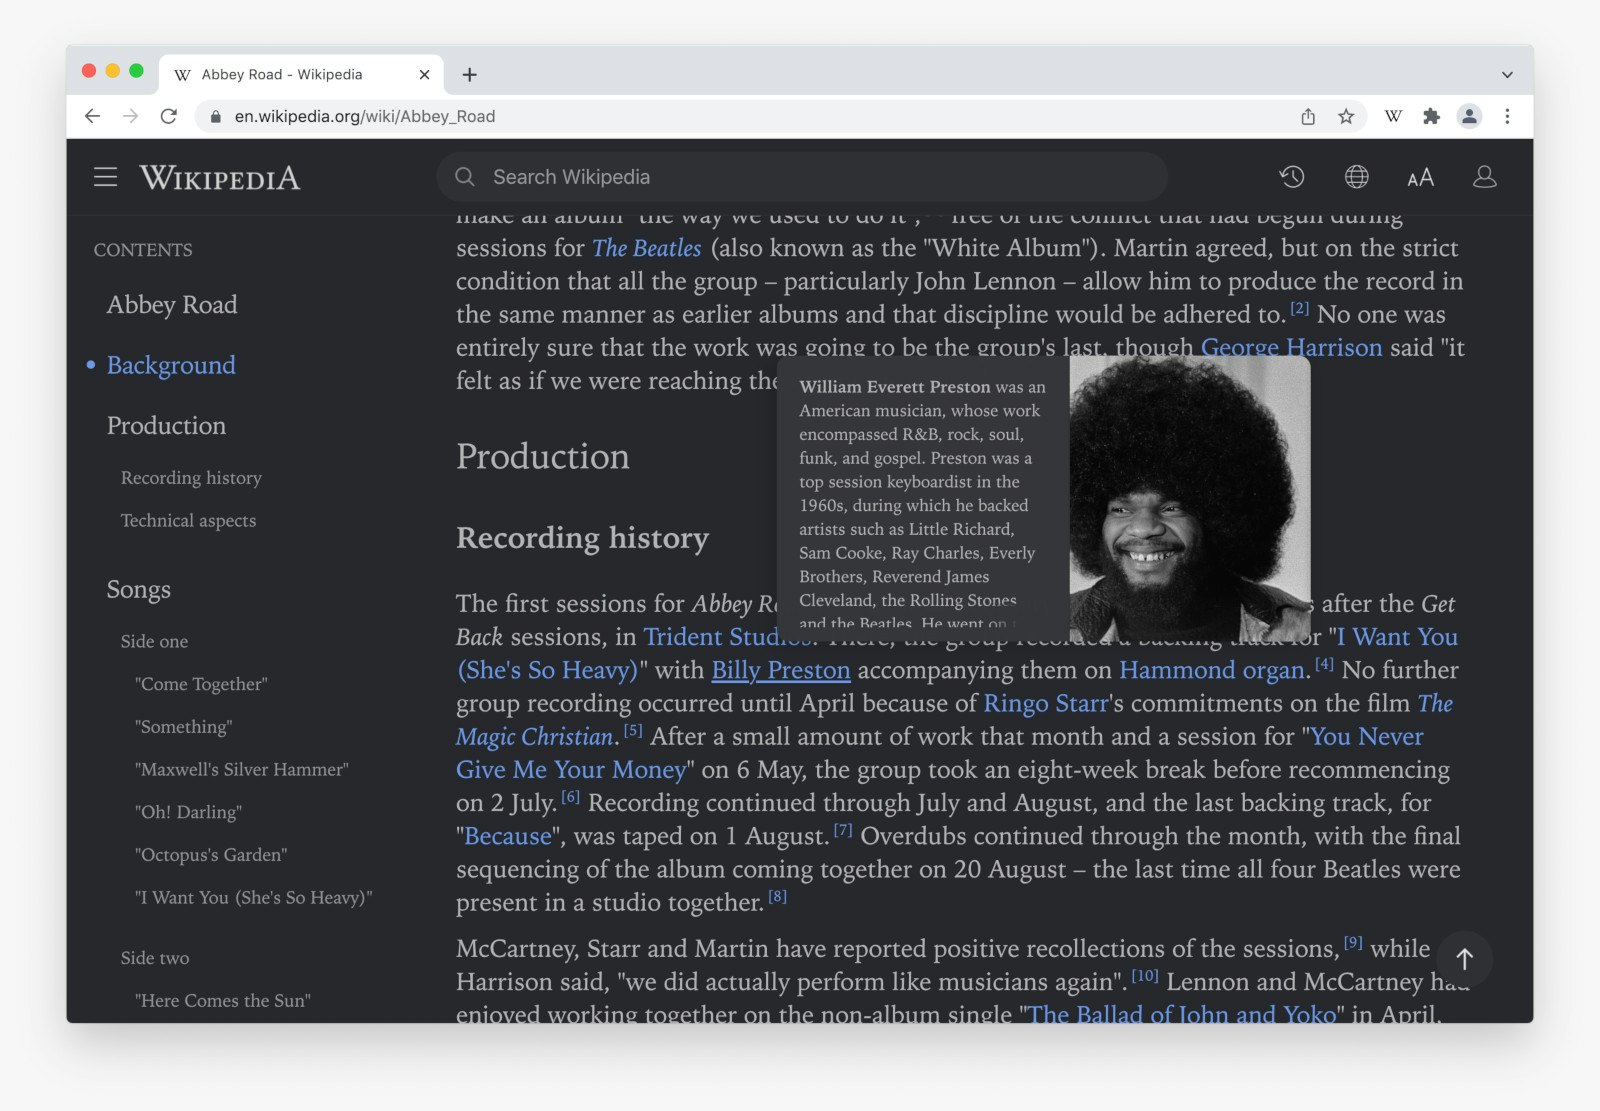This screenshot has width=1600, height=1111.
Task: Click the user account icon
Action: tap(1485, 177)
